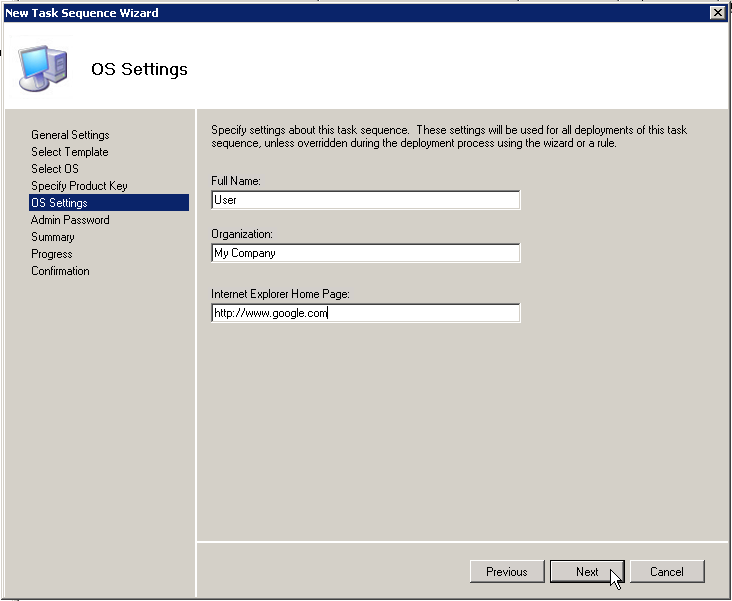Viewport: 732px width, 601px height.
Task: Select the Progress step
Action: coord(51,254)
